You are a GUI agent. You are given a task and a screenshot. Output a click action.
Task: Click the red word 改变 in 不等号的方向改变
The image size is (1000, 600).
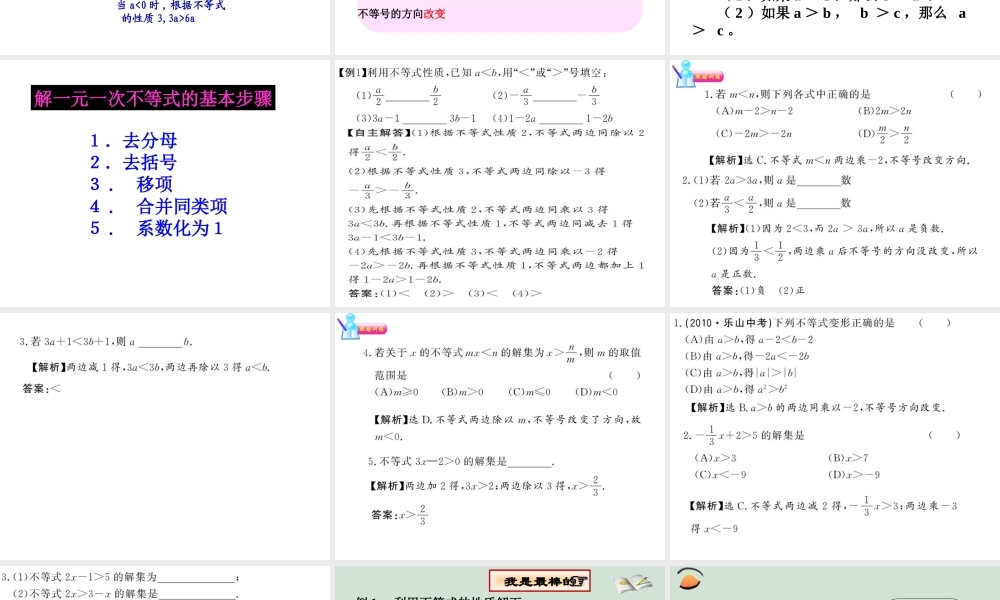click(434, 13)
